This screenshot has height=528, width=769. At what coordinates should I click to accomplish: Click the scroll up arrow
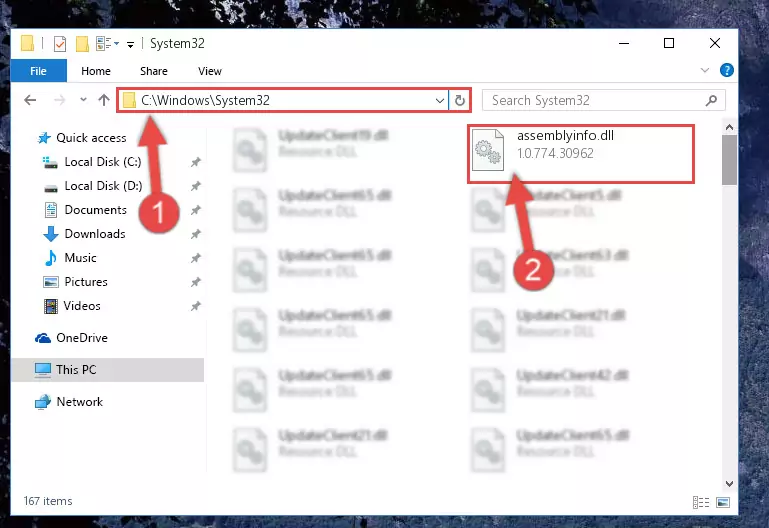tap(729, 127)
